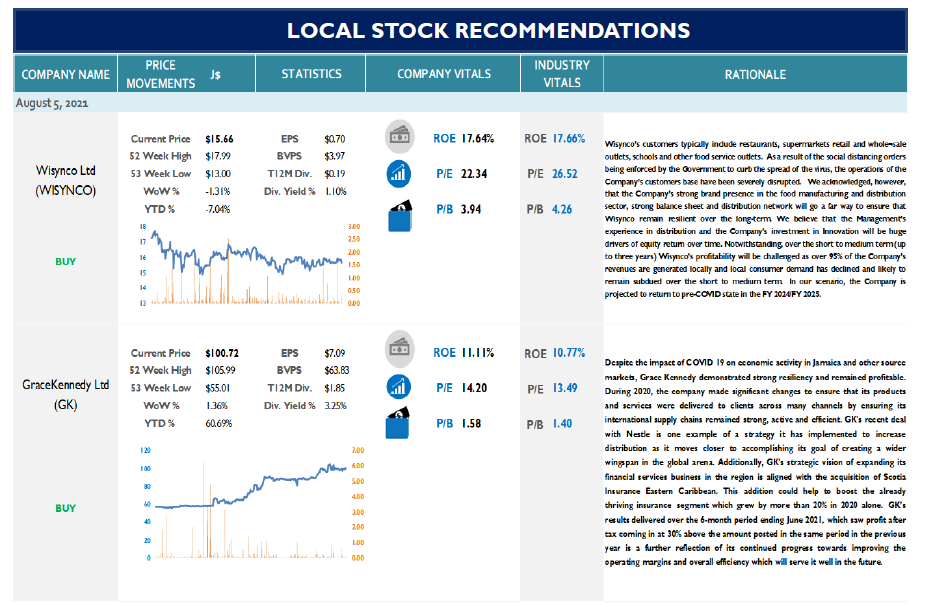Click the GraceKennedy rationale paragraph
This screenshot has height=607, width=934.
[x=755, y=462]
